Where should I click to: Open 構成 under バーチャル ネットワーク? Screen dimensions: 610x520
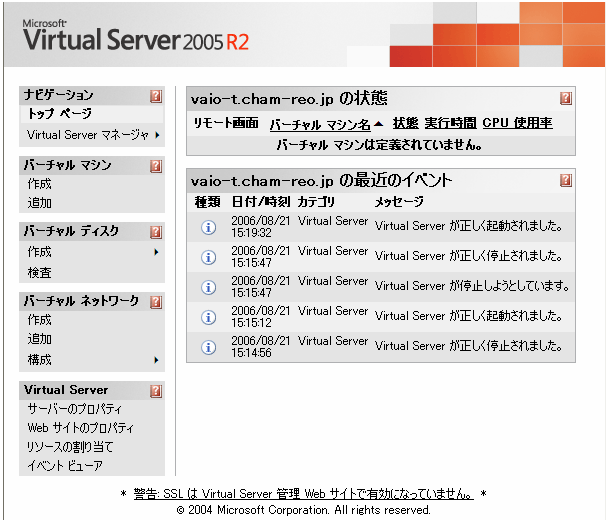coord(39,360)
